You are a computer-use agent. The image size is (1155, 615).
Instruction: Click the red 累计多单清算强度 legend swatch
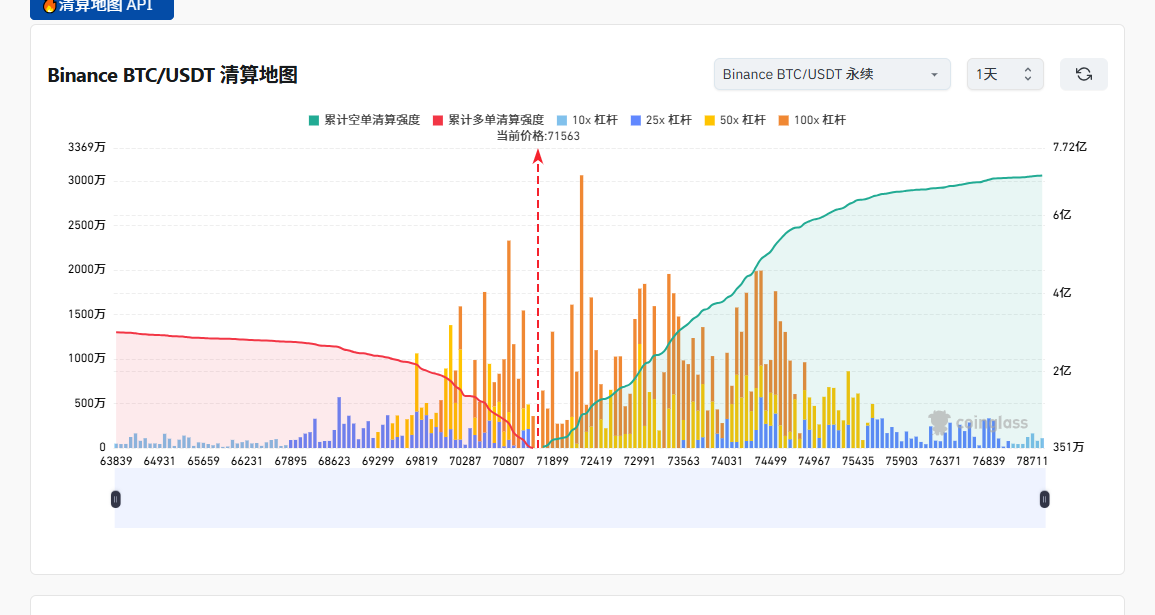(x=438, y=120)
